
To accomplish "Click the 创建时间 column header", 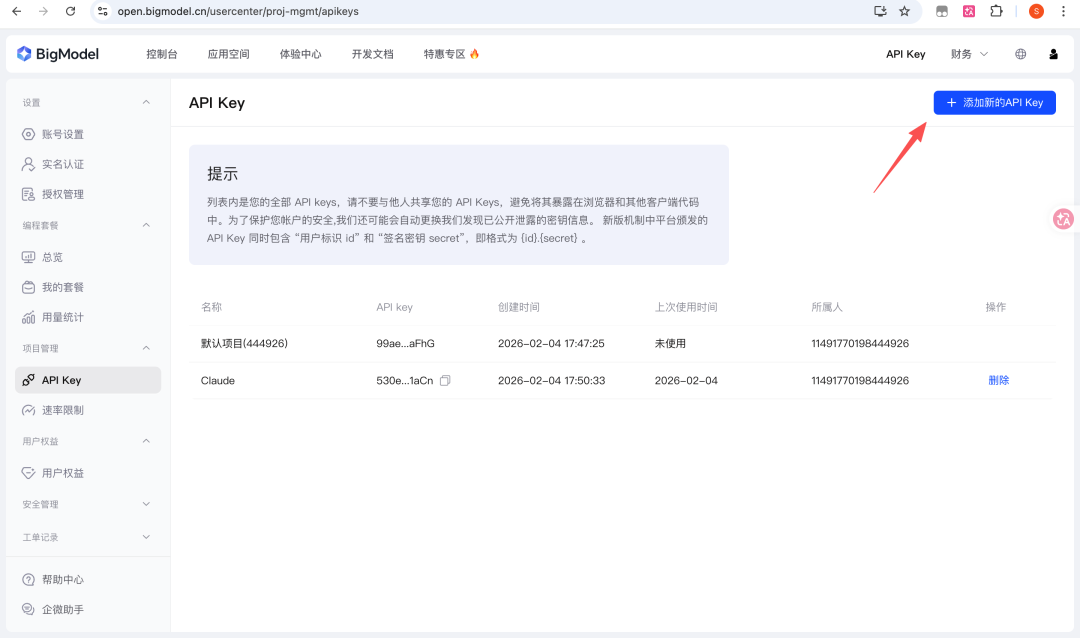I will 519,307.
